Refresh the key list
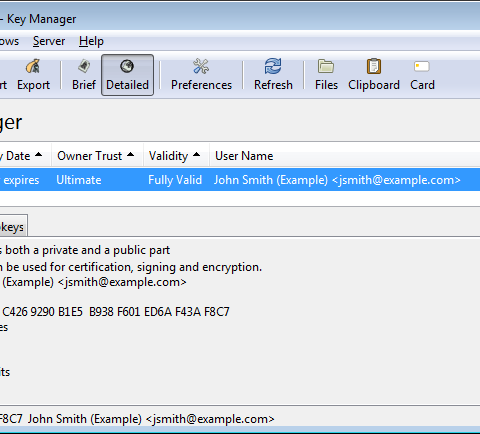The width and height of the screenshot is (480, 434). (273, 75)
